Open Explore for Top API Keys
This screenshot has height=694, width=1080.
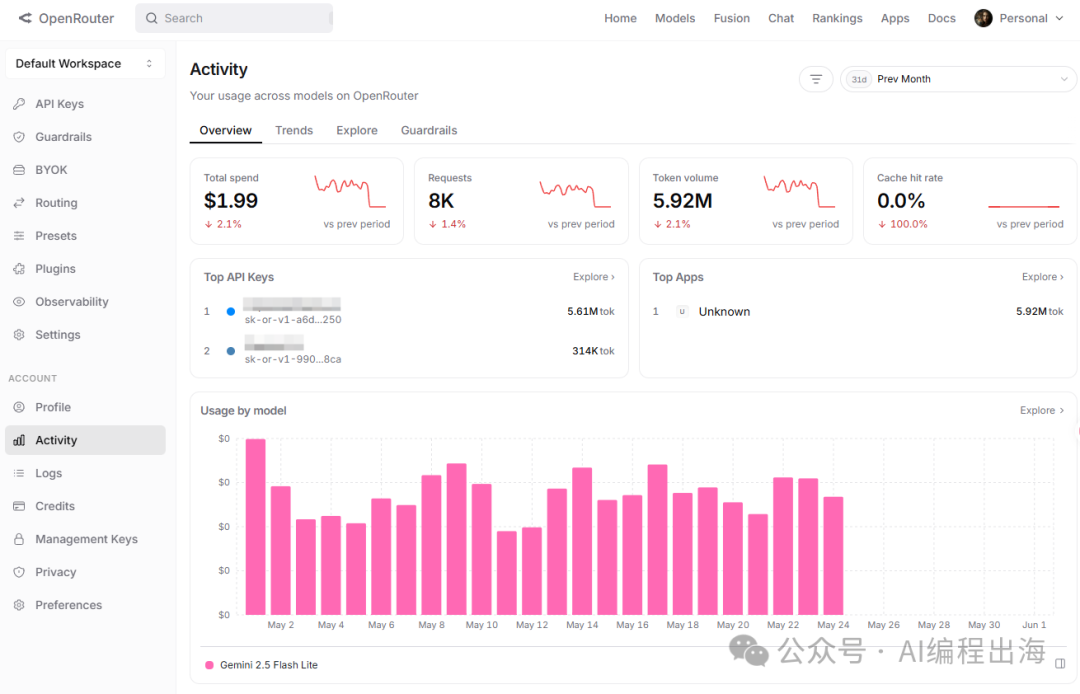594,277
